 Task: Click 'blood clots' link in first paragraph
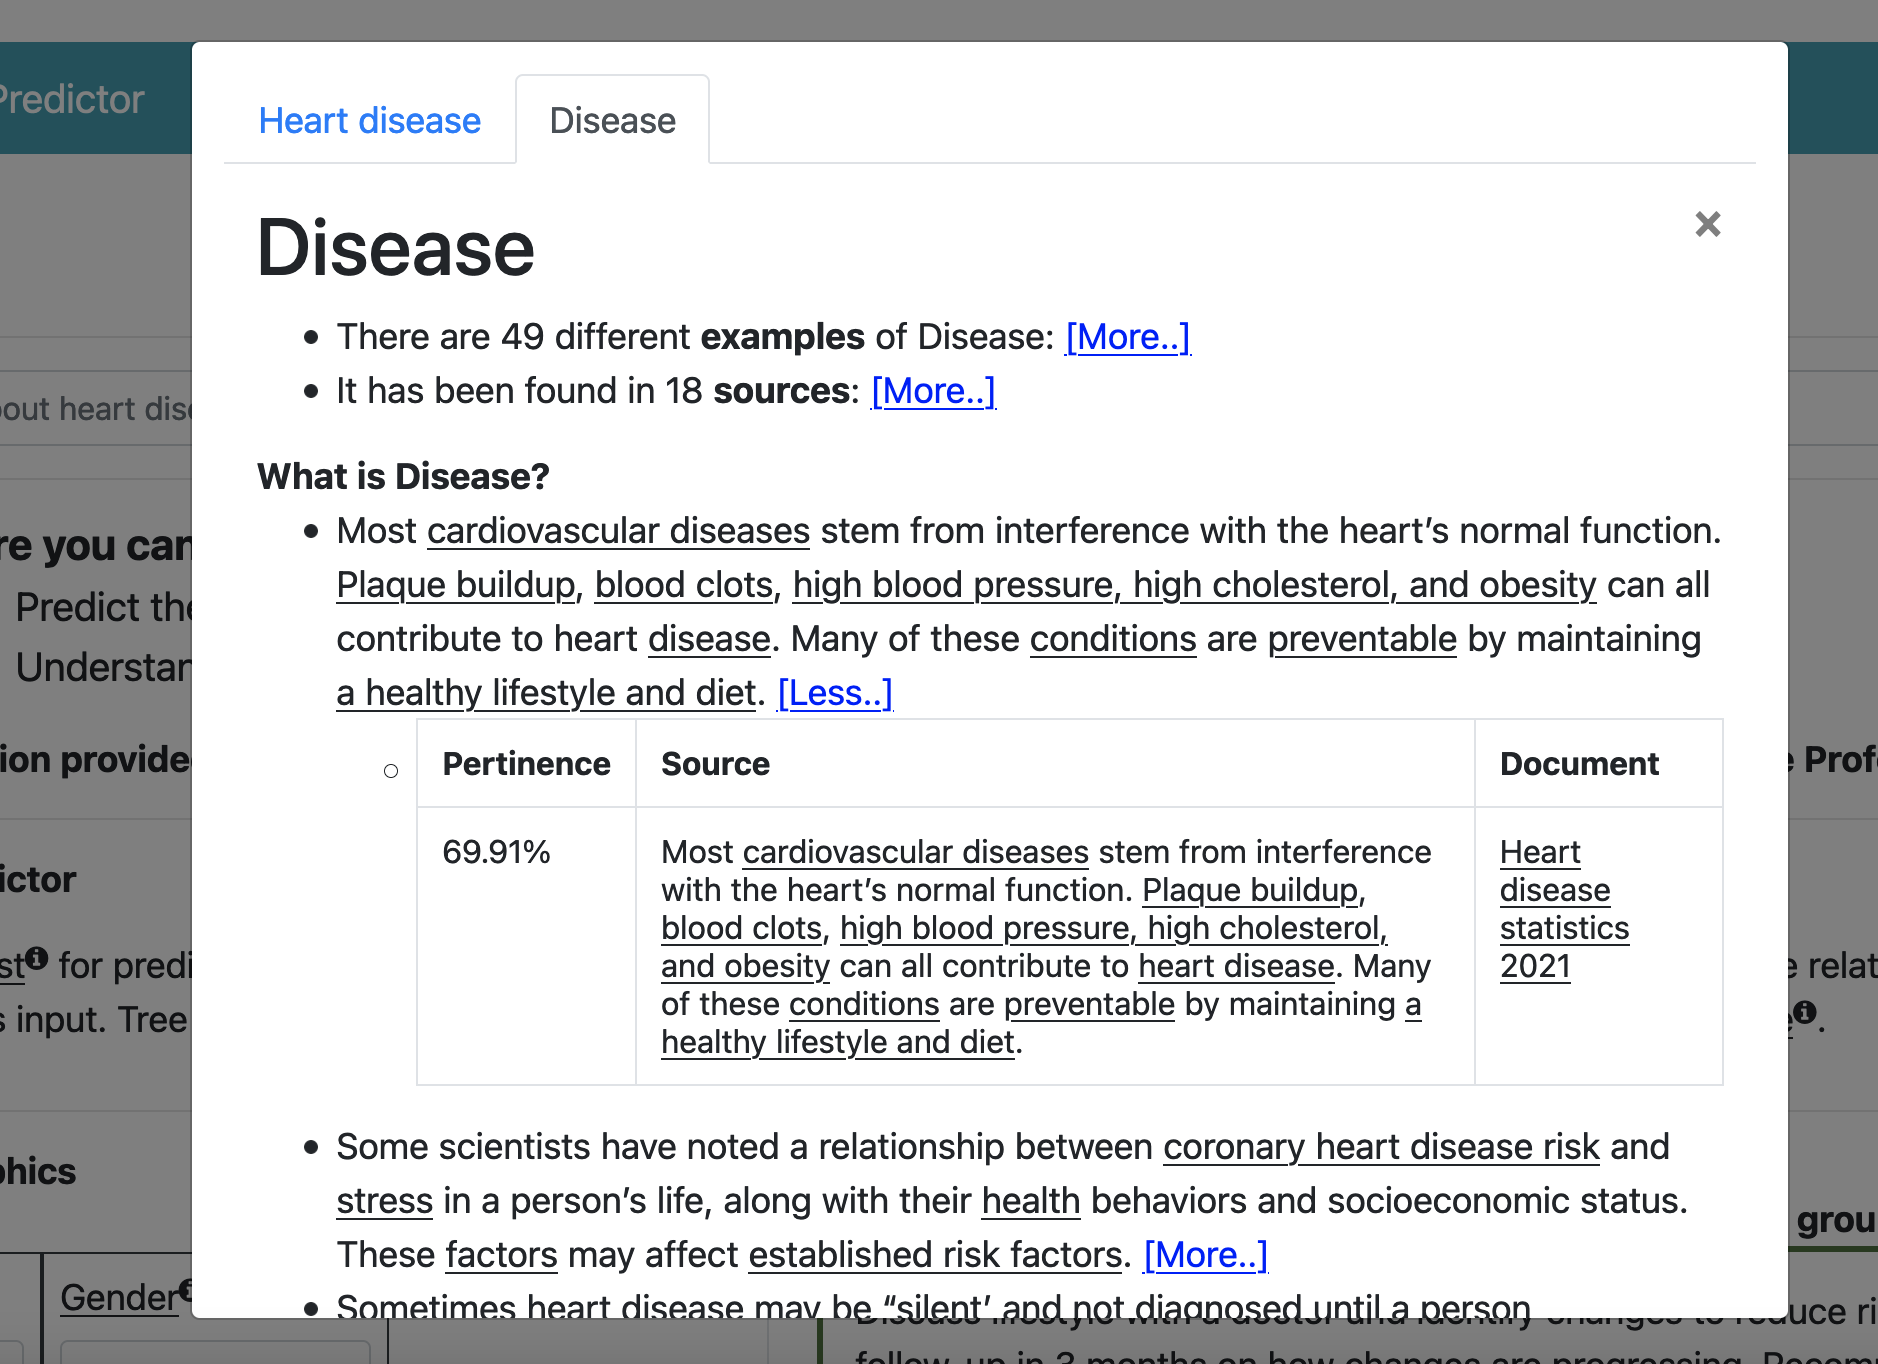[x=684, y=585]
